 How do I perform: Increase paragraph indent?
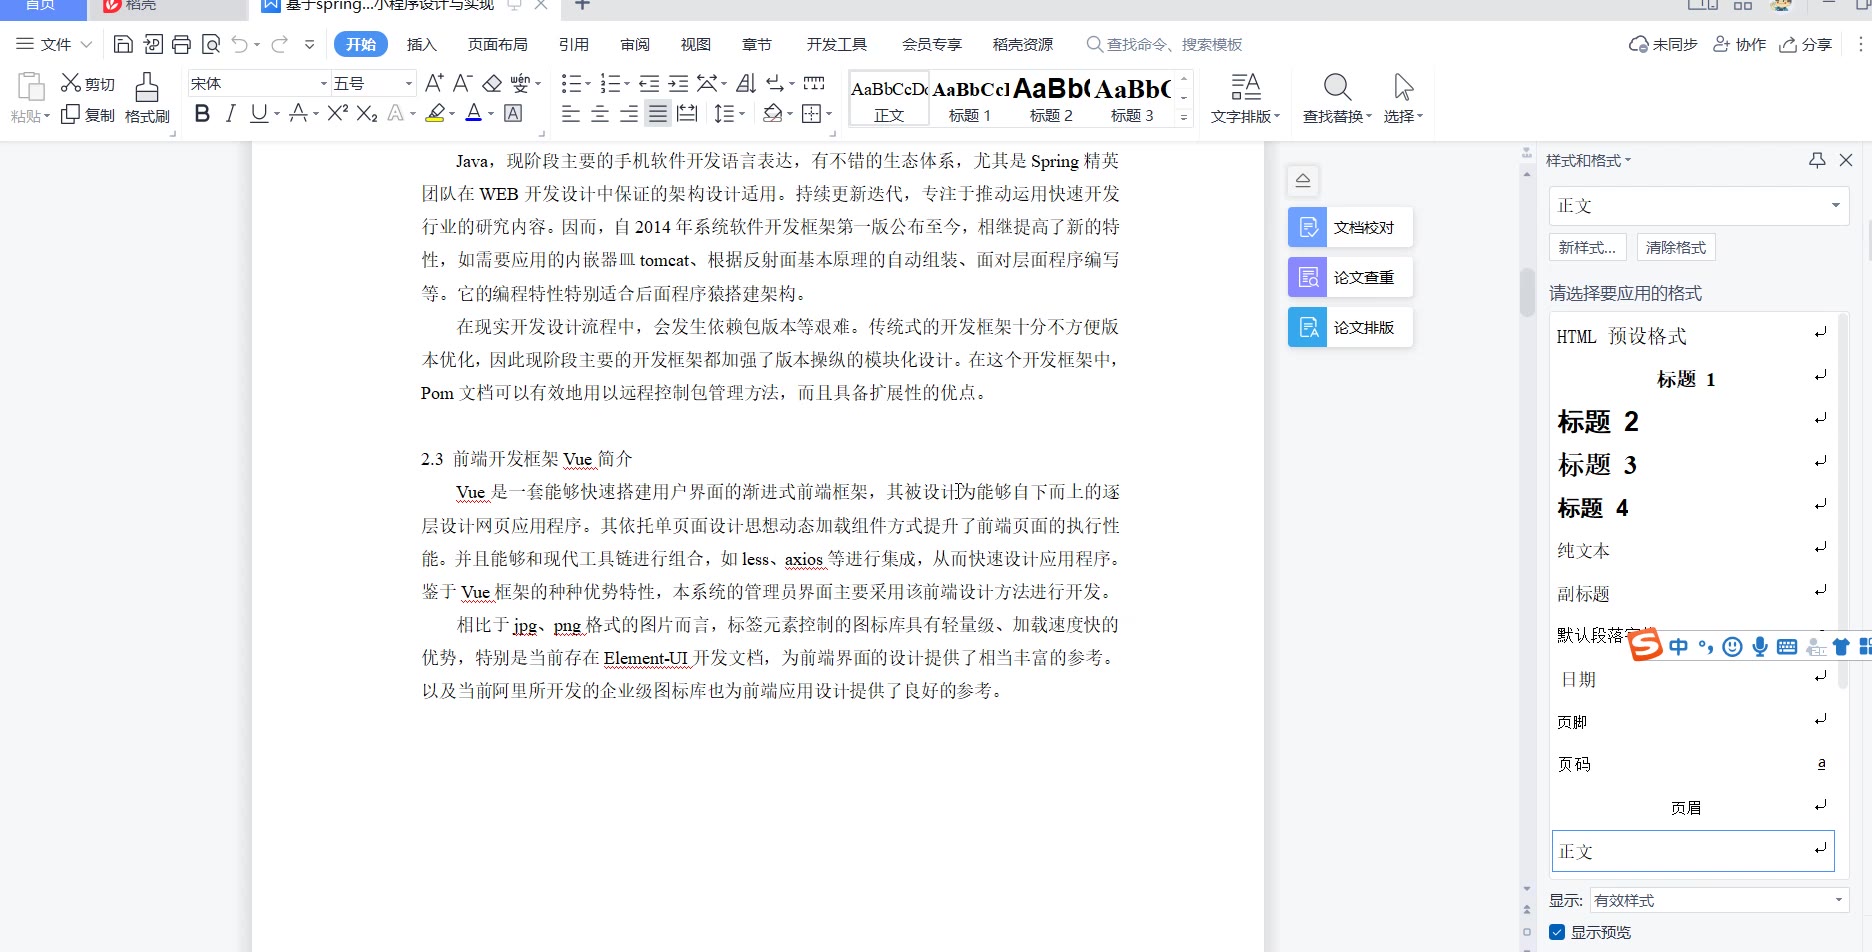pos(678,83)
